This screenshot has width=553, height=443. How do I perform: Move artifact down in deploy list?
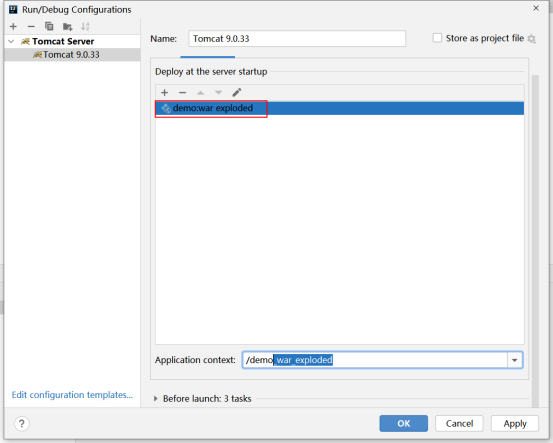219,93
